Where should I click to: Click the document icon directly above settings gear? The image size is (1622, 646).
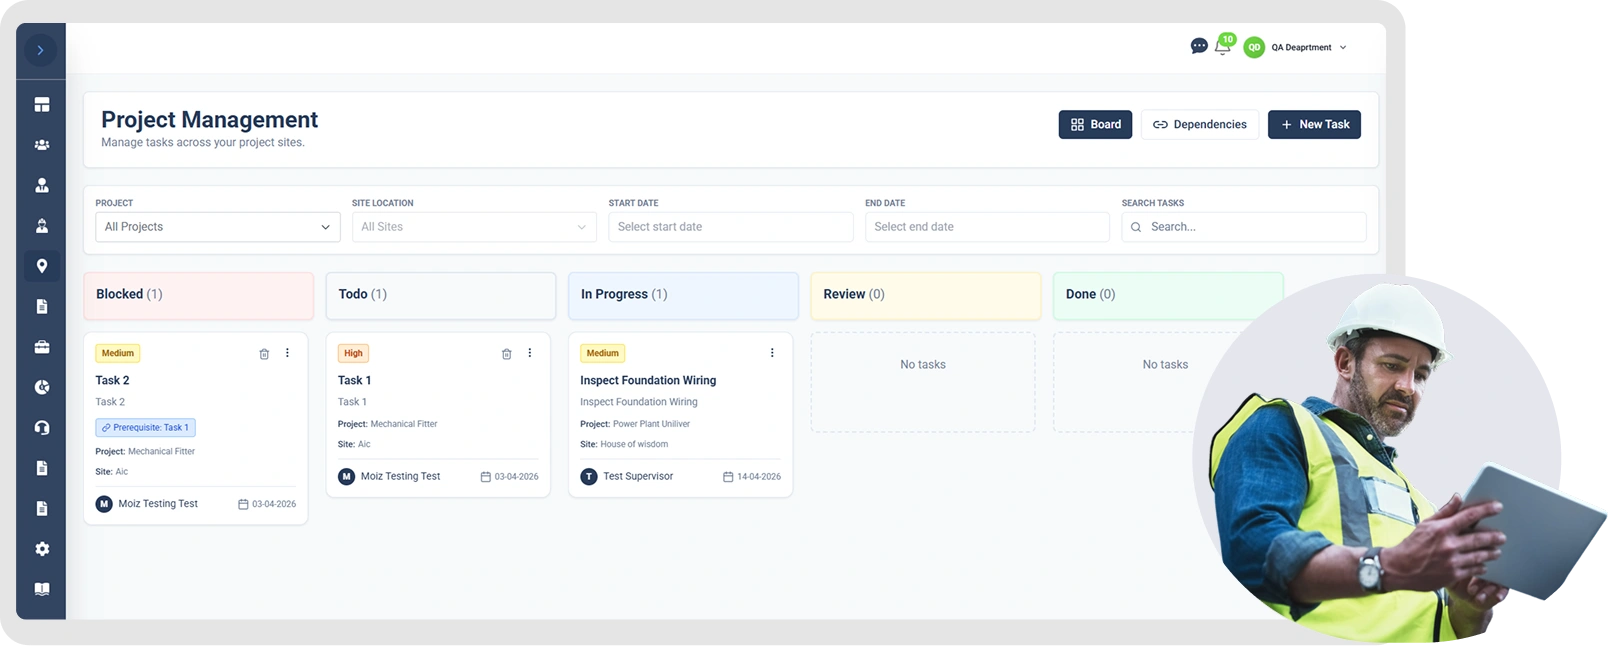coord(42,509)
